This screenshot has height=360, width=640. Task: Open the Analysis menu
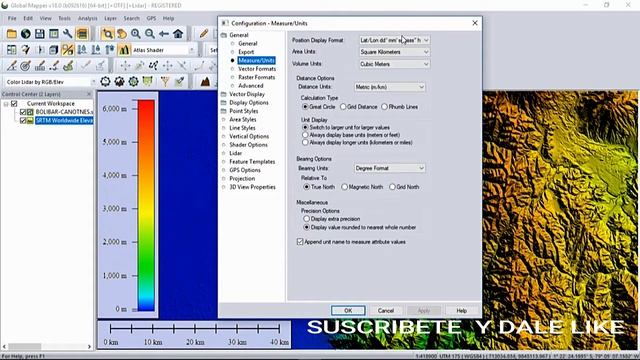87,18
